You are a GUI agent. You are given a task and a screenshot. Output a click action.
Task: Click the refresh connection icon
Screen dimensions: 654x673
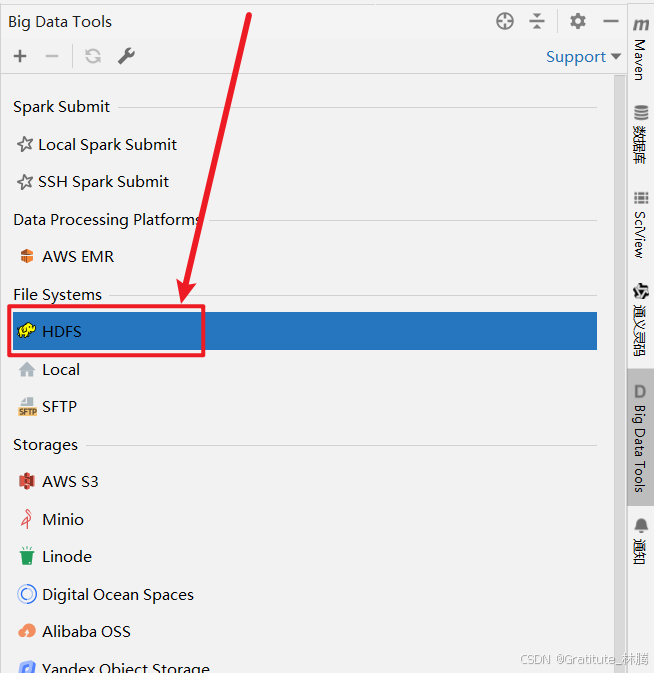pos(93,56)
